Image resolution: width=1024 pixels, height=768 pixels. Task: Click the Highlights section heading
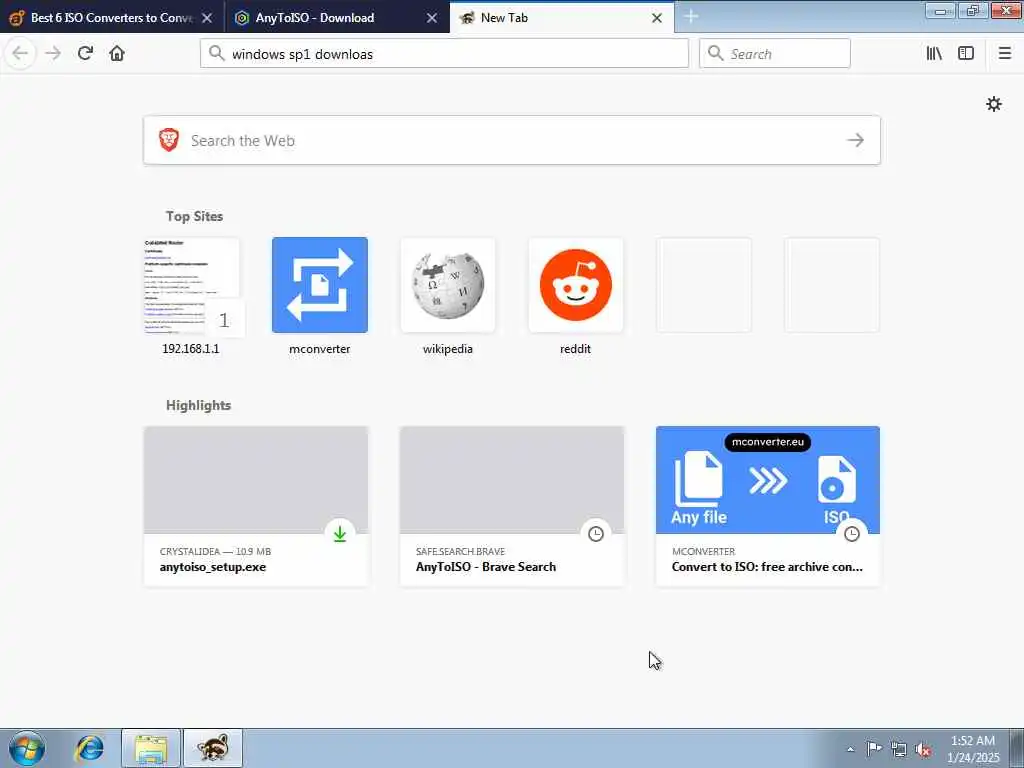pos(199,405)
